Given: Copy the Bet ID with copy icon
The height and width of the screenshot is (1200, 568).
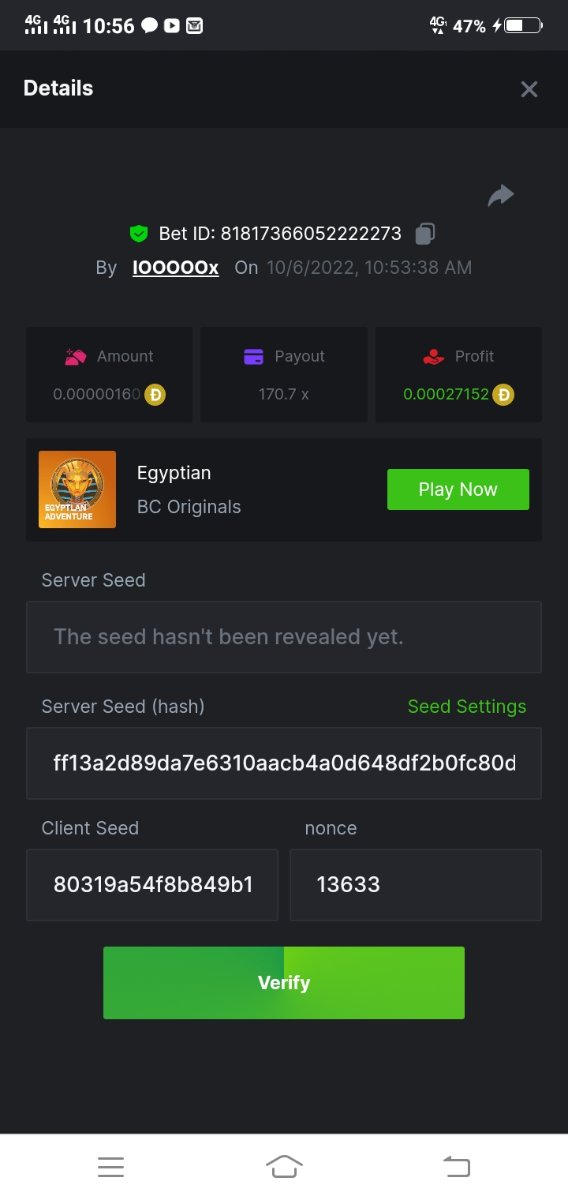Looking at the screenshot, I should tap(425, 234).
